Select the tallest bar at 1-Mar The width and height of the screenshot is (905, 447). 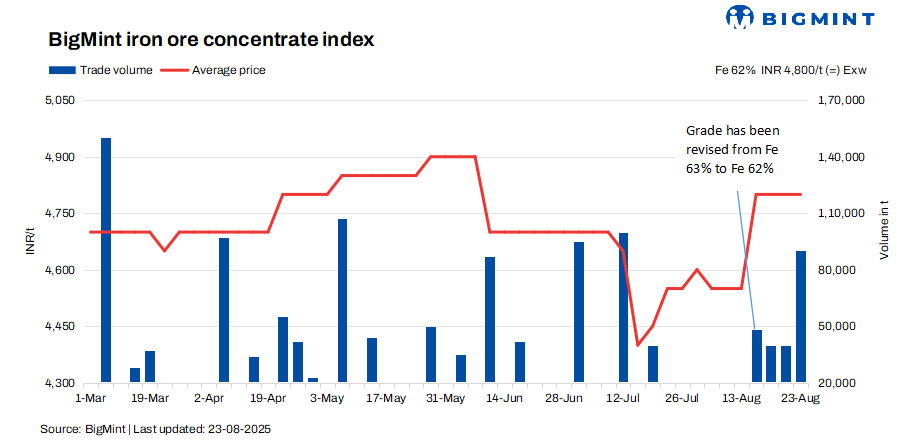coord(106,260)
